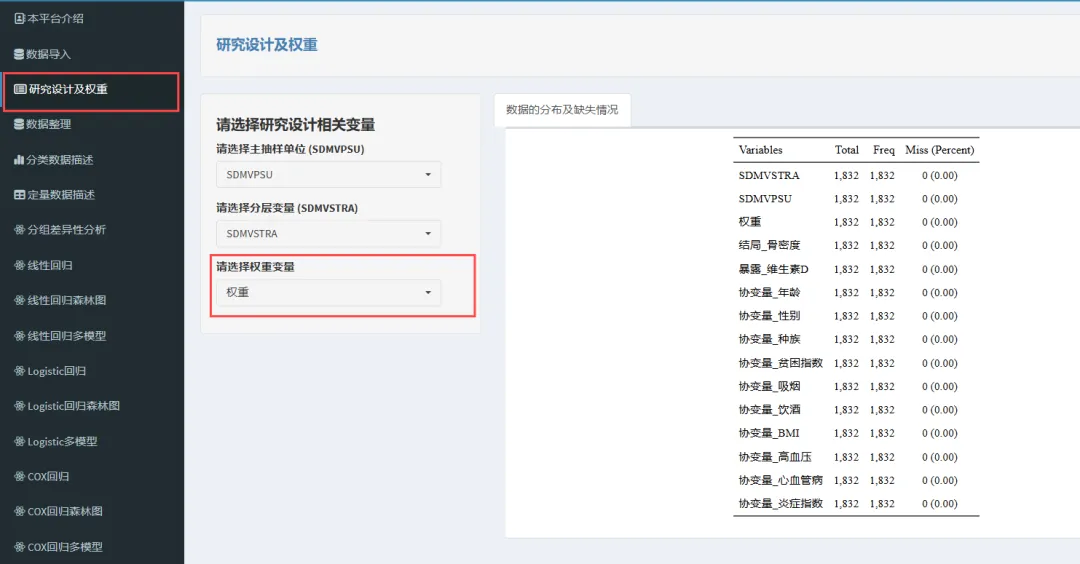Click 协变量_种族 table row
The width and height of the screenshot is (1080, 564).
856,340
